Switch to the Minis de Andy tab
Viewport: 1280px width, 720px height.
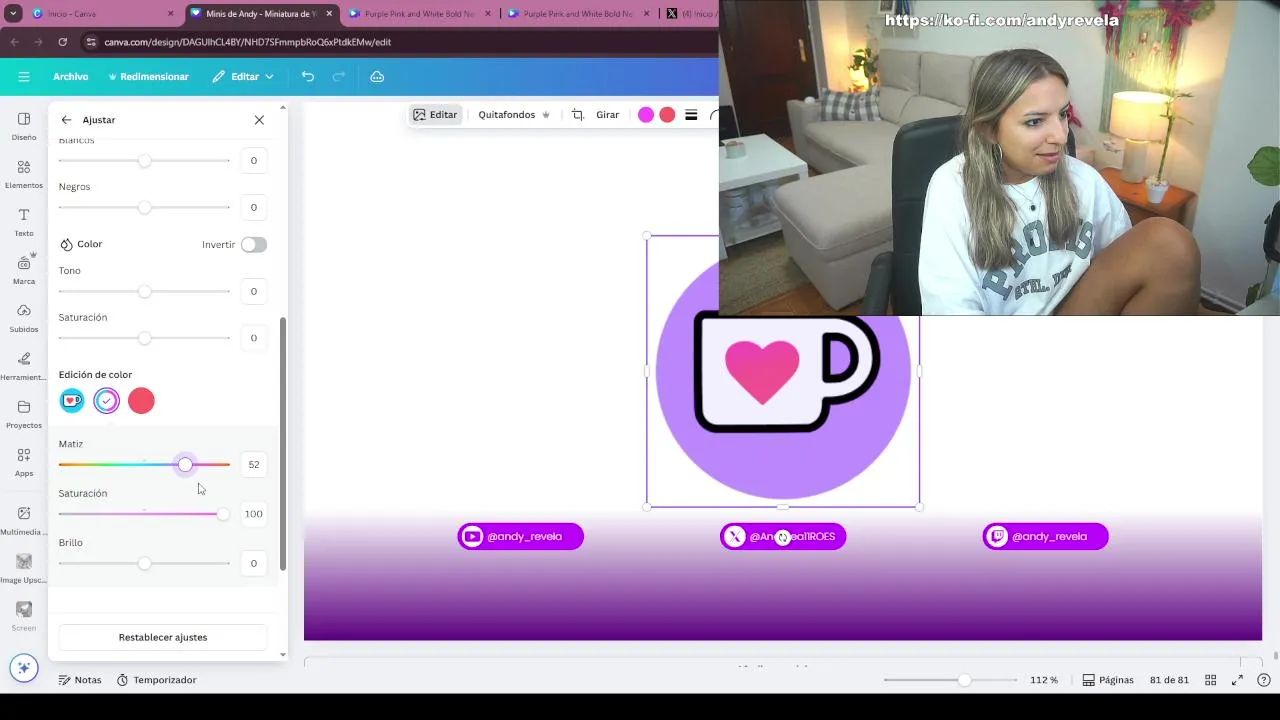(260, 14)
